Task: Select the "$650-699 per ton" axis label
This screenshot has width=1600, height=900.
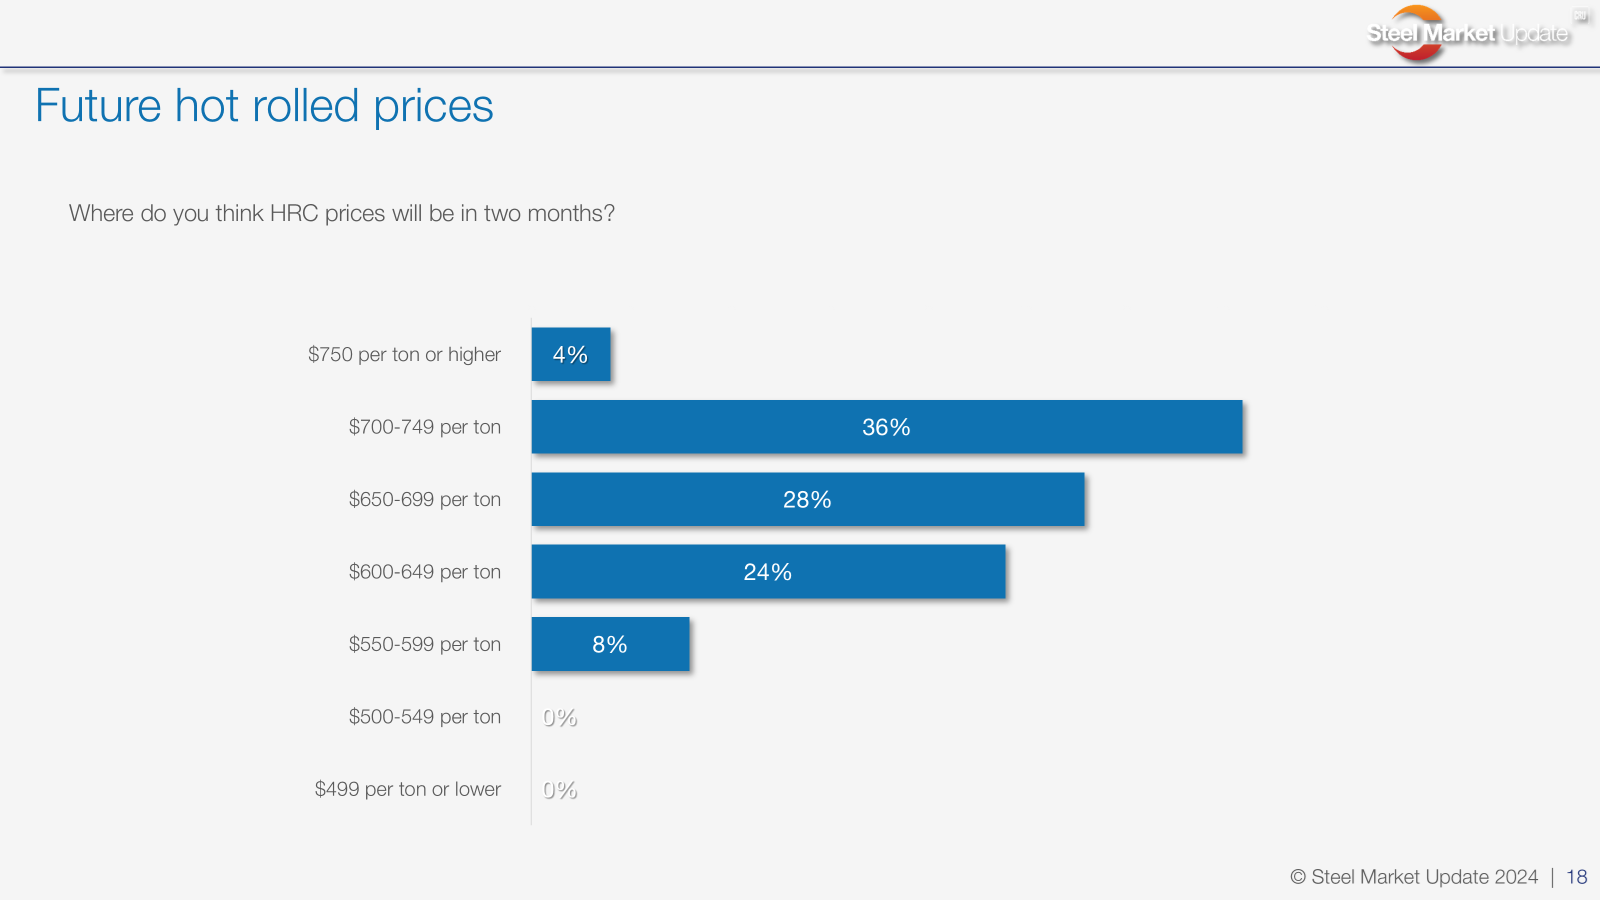Action: pos(424,500)
